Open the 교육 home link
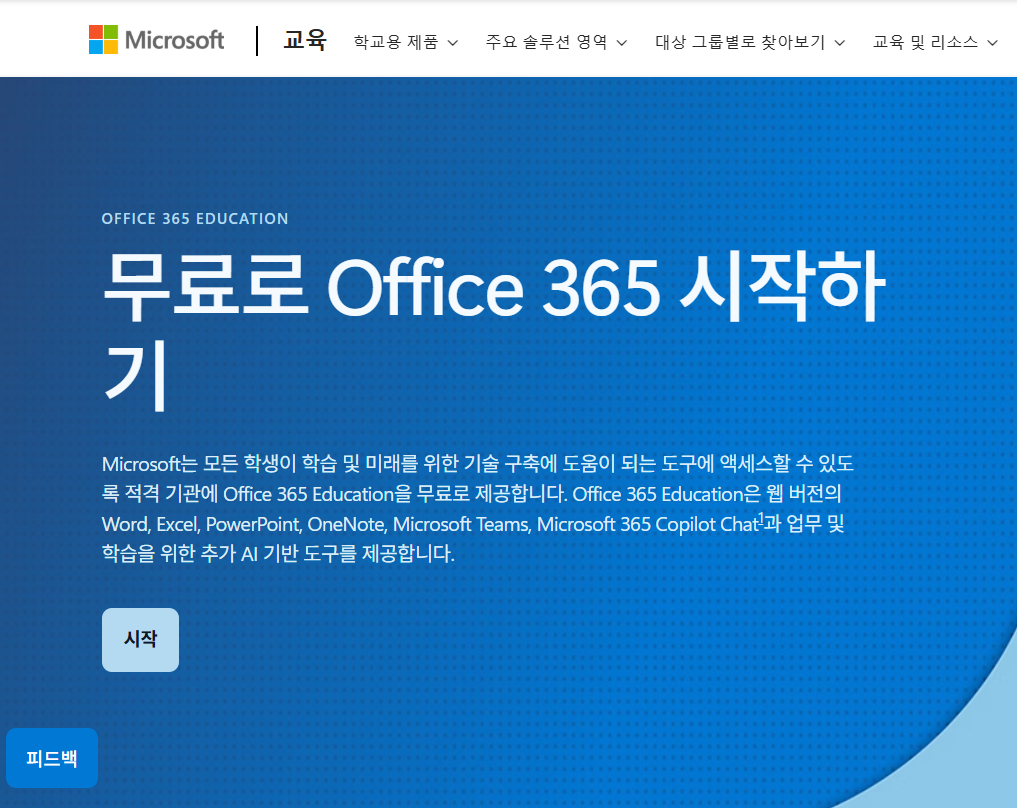The height and width of the screenshot is (808, 1017). point(305,40)
